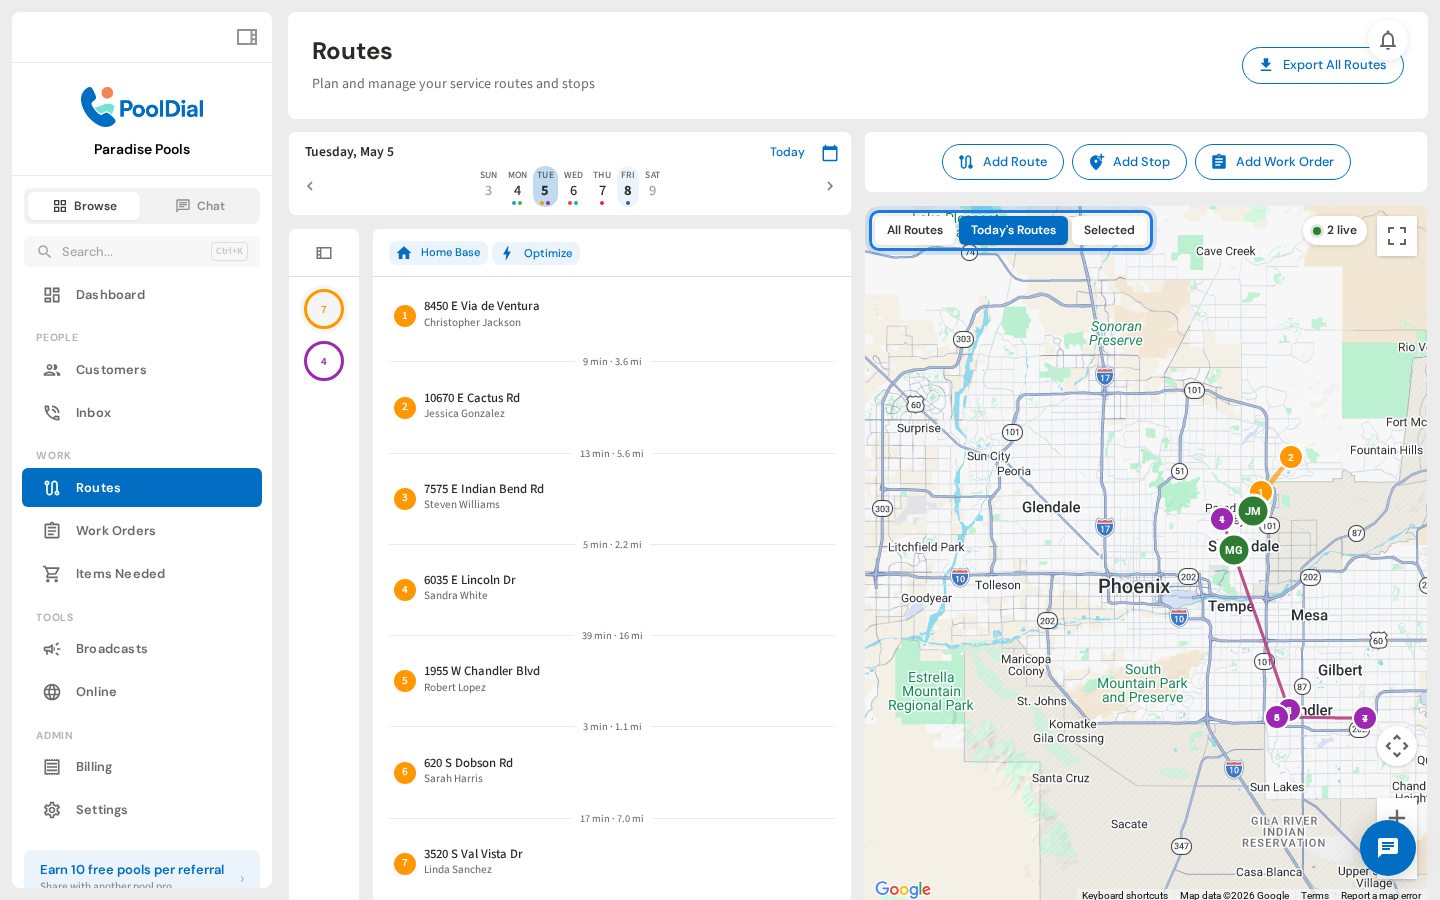
Task: Select purple route with 4 stops
Action: (324, 361)
